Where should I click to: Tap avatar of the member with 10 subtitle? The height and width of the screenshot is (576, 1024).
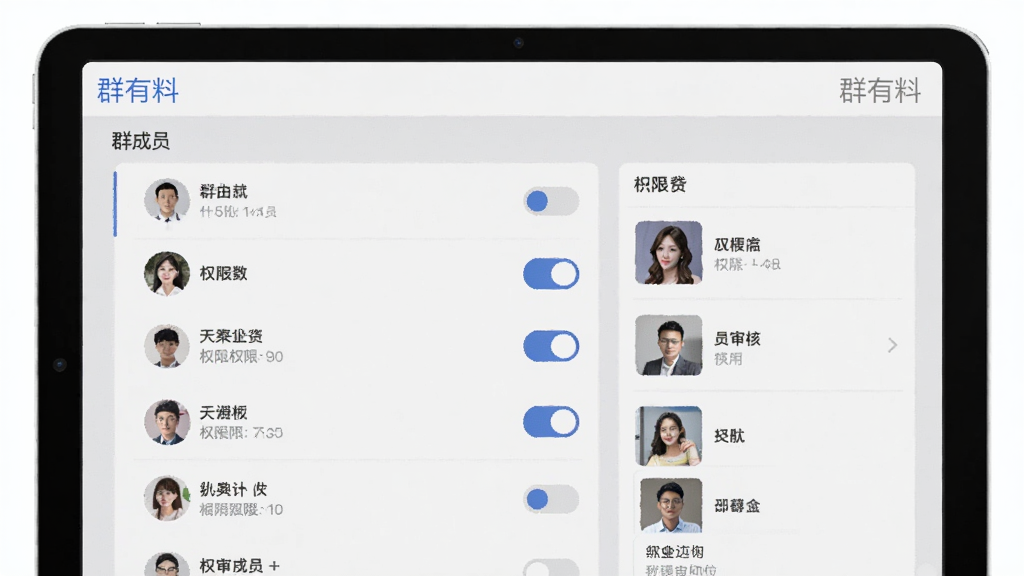(167, 498)
